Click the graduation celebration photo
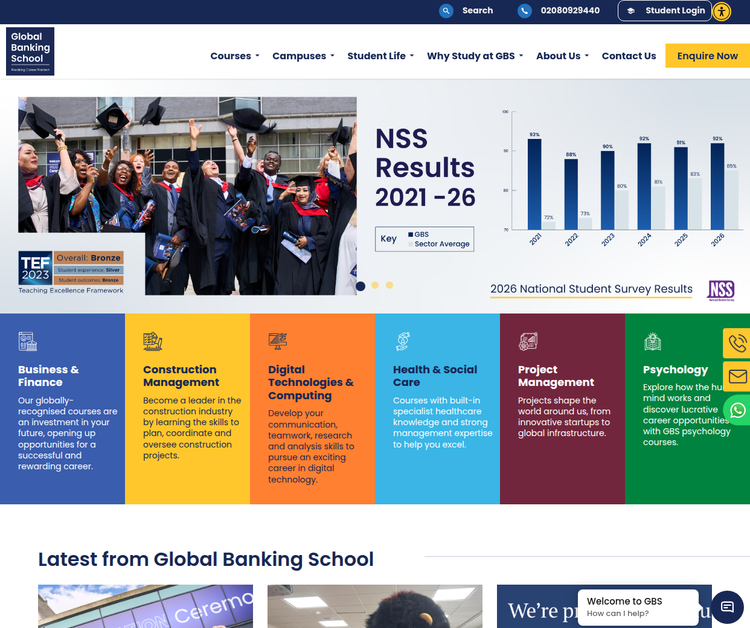Viewport: 750px width, 628px height. [x=188, y=196]
